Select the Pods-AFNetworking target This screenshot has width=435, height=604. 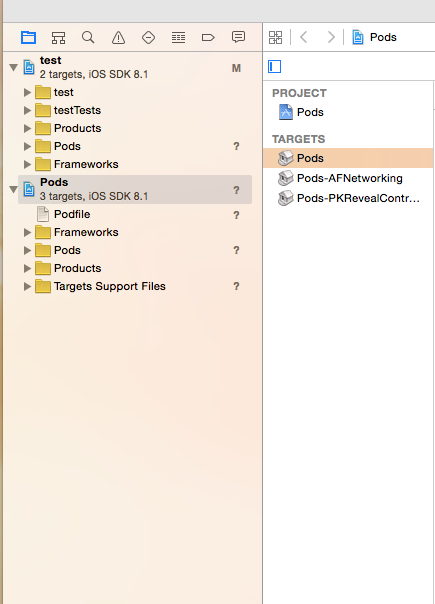pyautogui.click(x=348, y=178)
